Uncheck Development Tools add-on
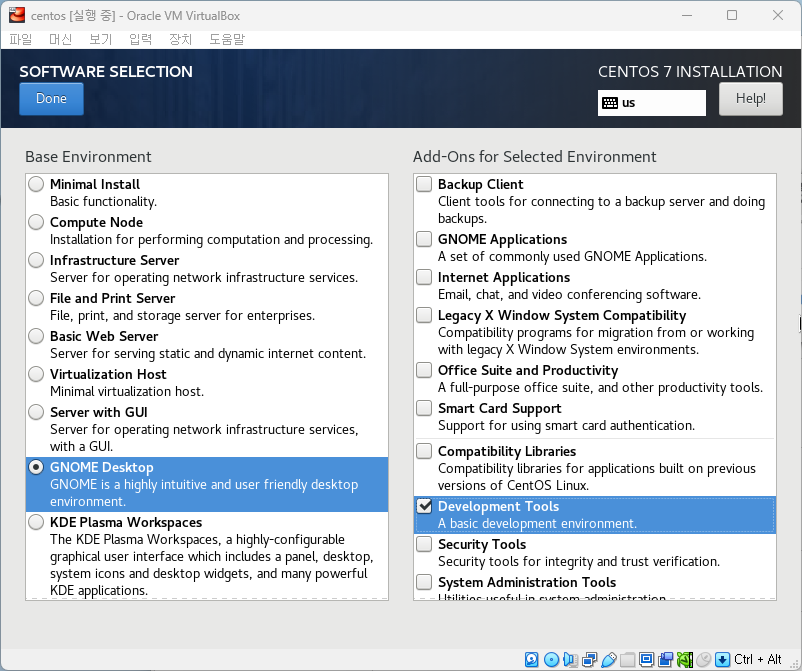 pos(424,506)
